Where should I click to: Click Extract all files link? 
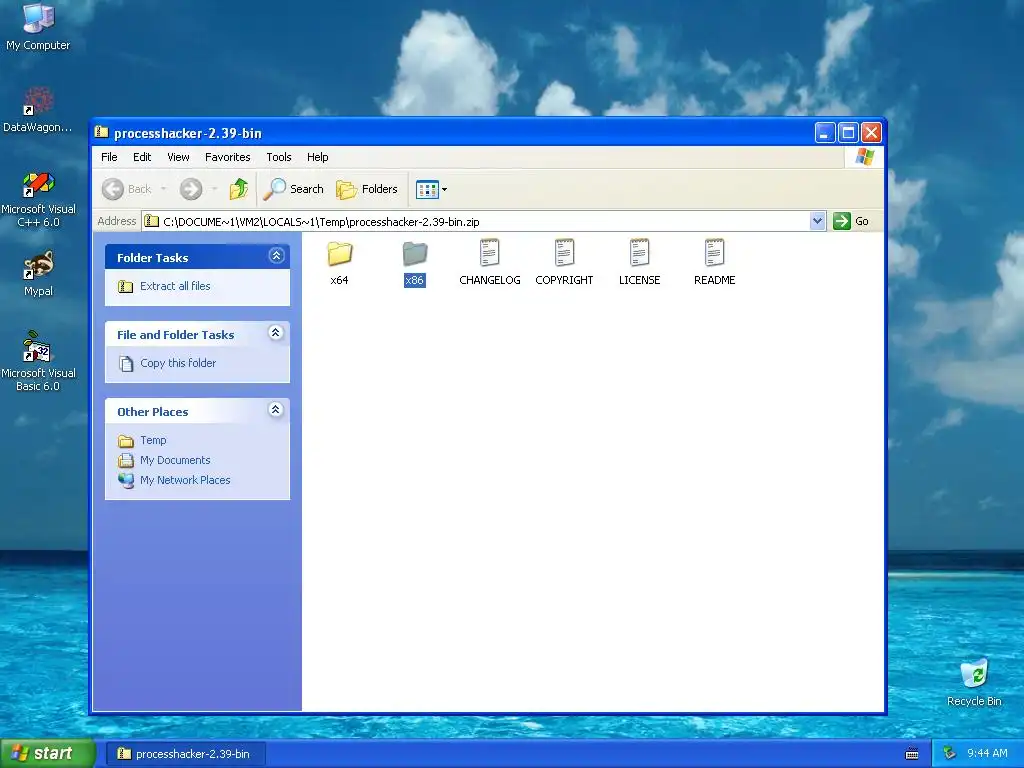click(x=175, y=286)
